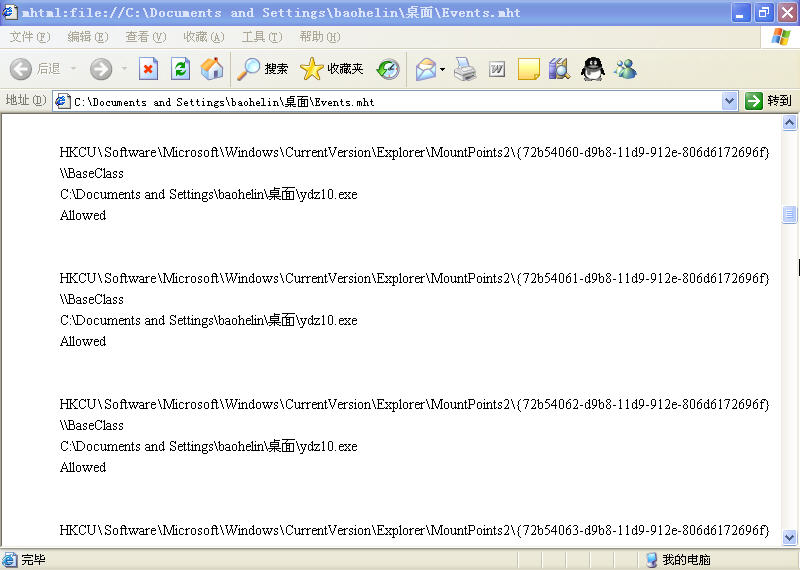Open the 文件(F) menu

tap(30, 37)
